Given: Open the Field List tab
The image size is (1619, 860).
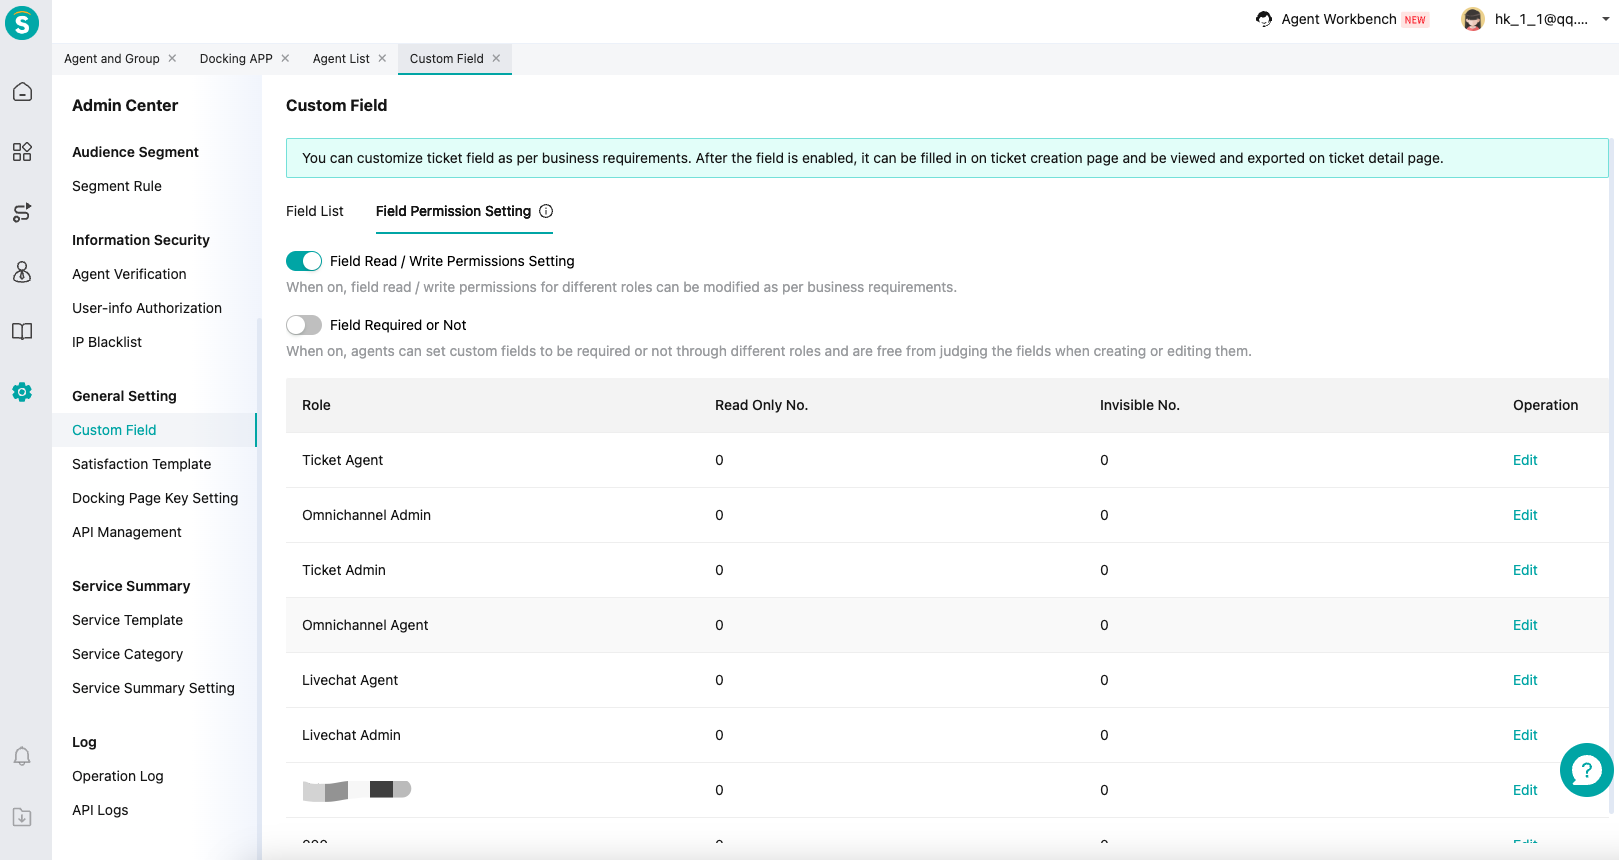Looking at the screenshot, I should pyautogui.click(x=315, y=211).
